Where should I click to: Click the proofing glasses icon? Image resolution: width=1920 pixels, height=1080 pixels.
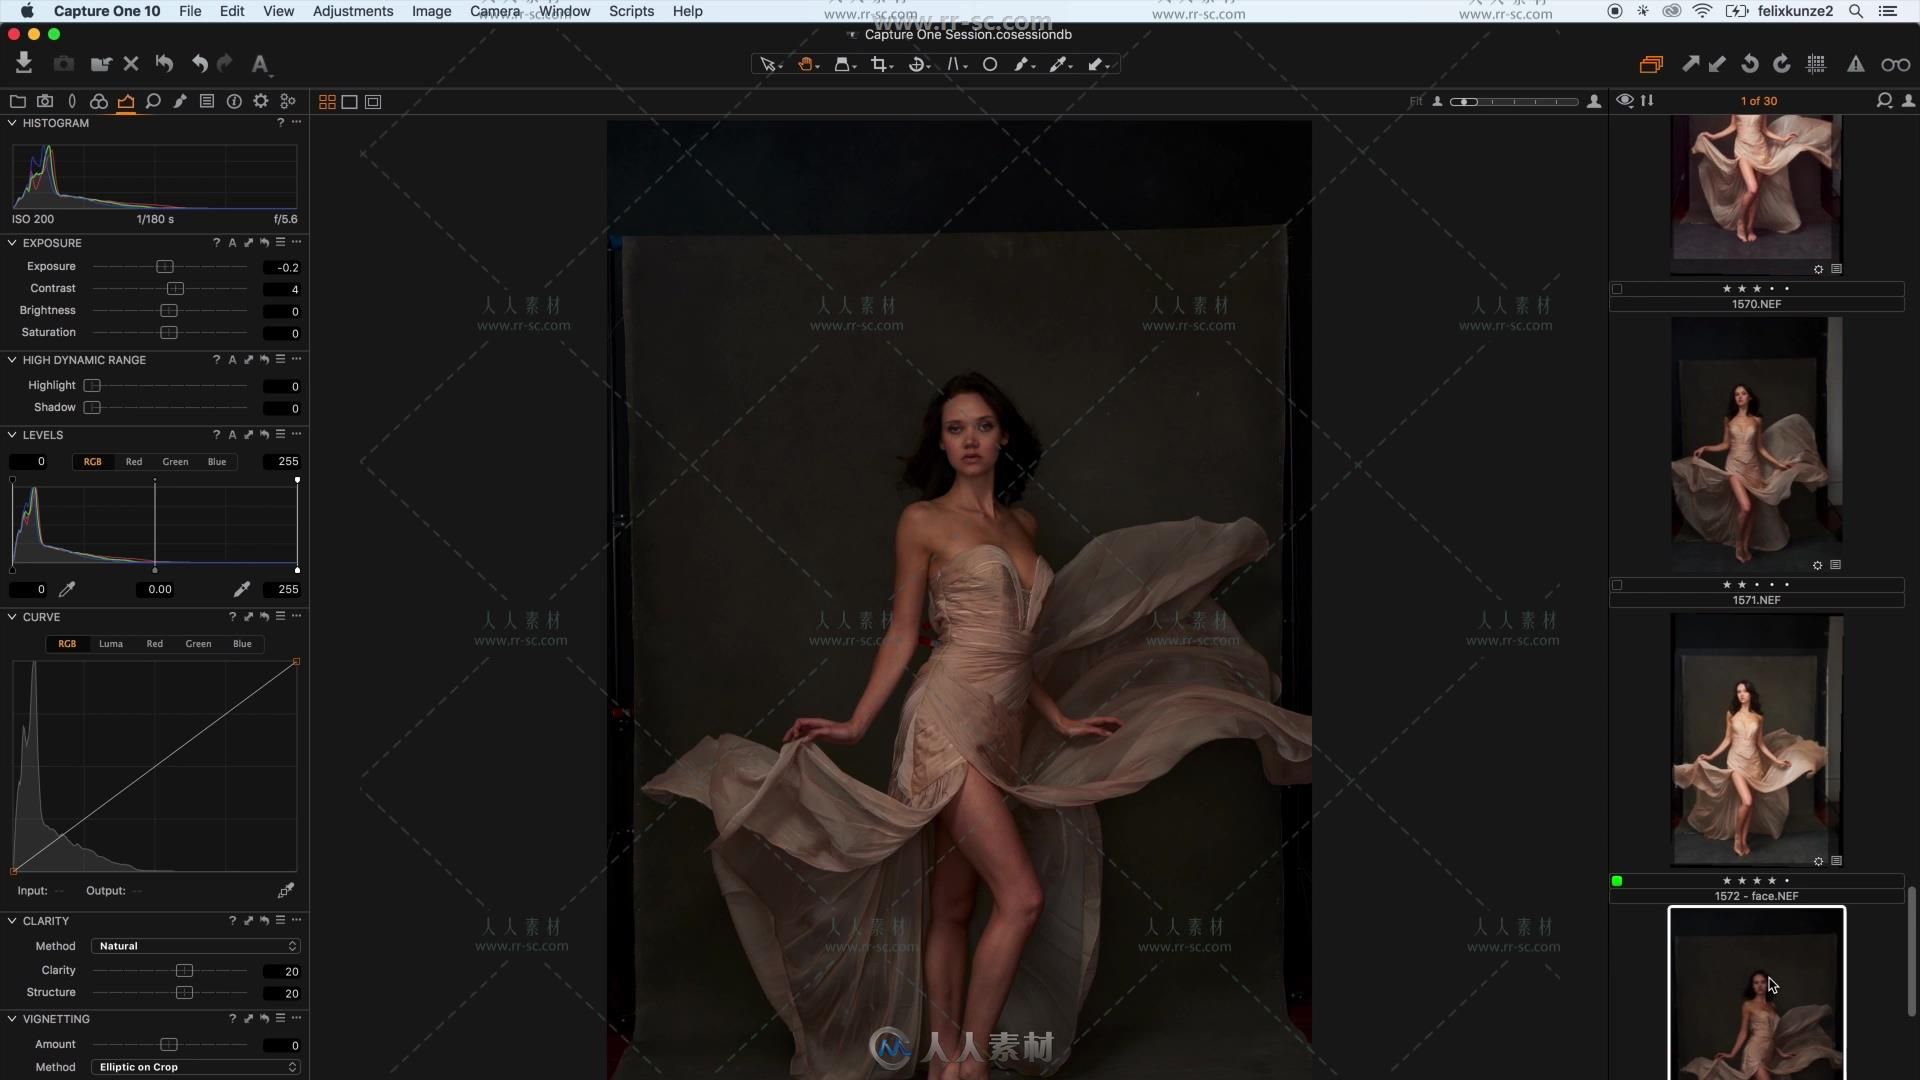coord(1895,64)
